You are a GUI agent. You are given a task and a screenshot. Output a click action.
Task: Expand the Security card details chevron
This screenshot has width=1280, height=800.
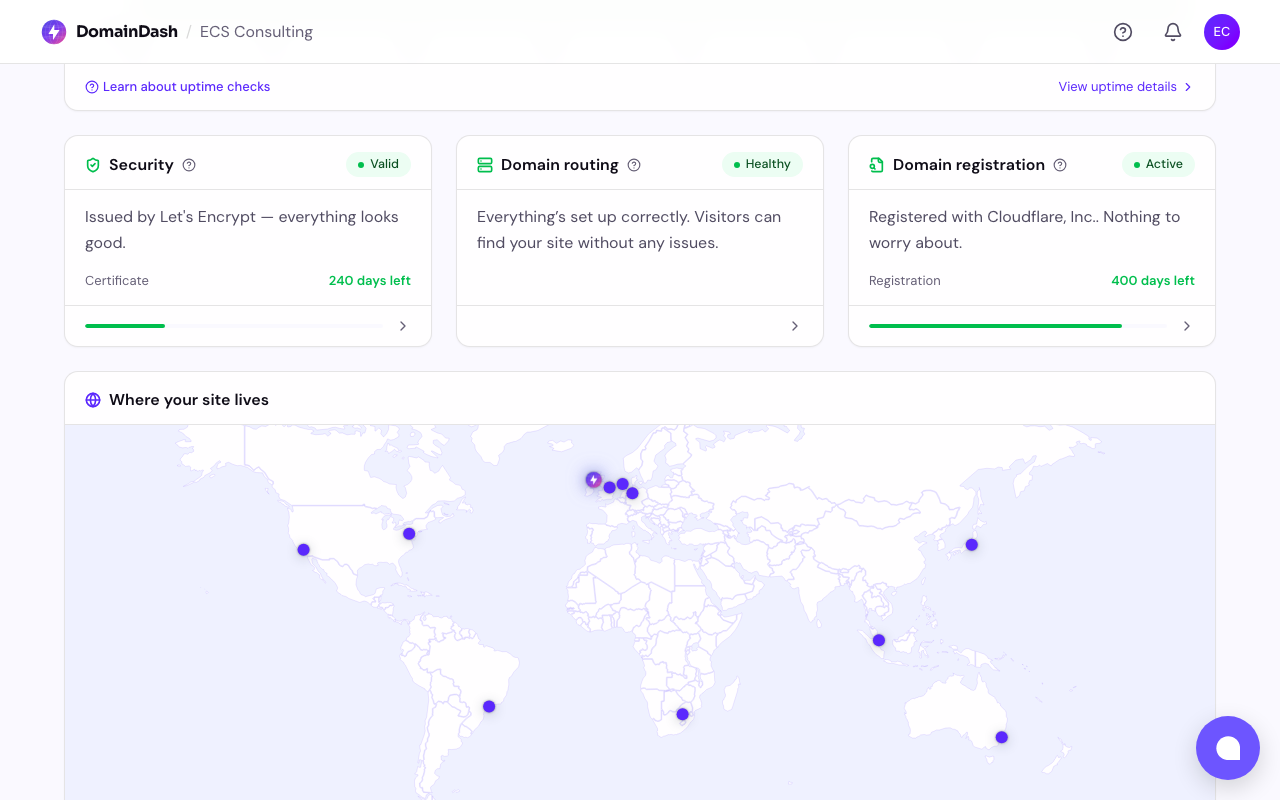402,325
